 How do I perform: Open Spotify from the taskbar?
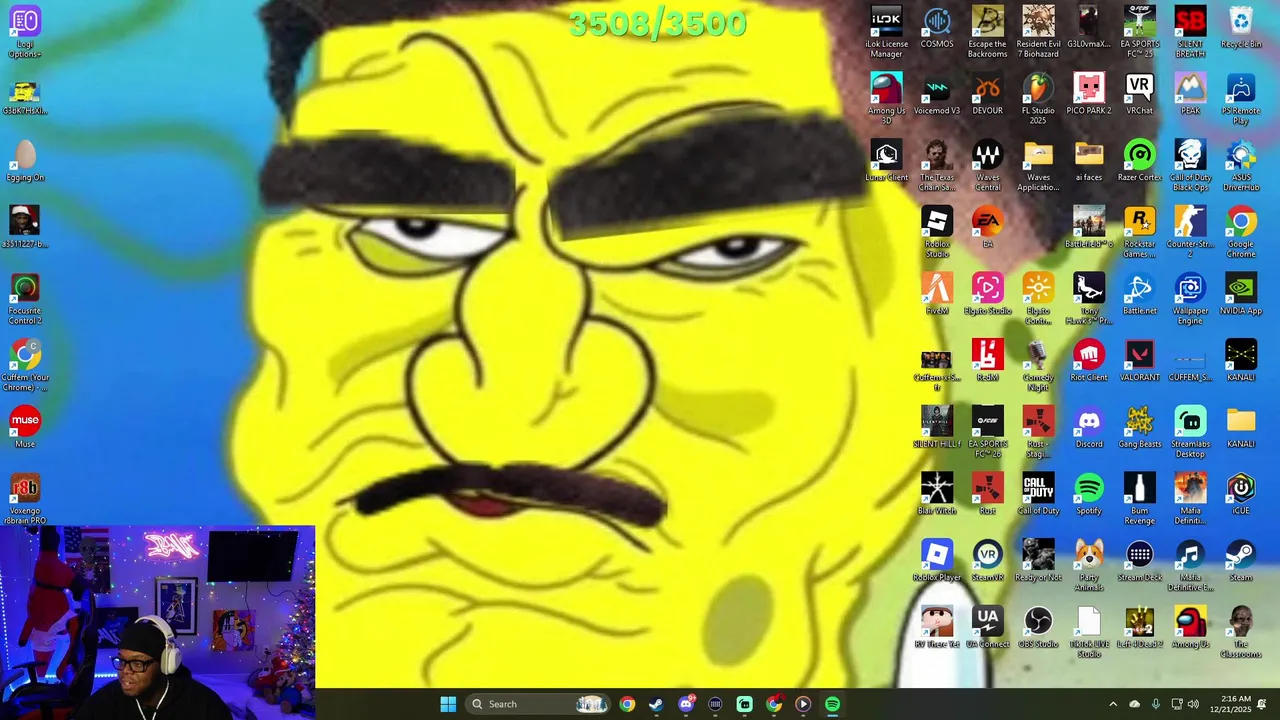tap(832, 704)
